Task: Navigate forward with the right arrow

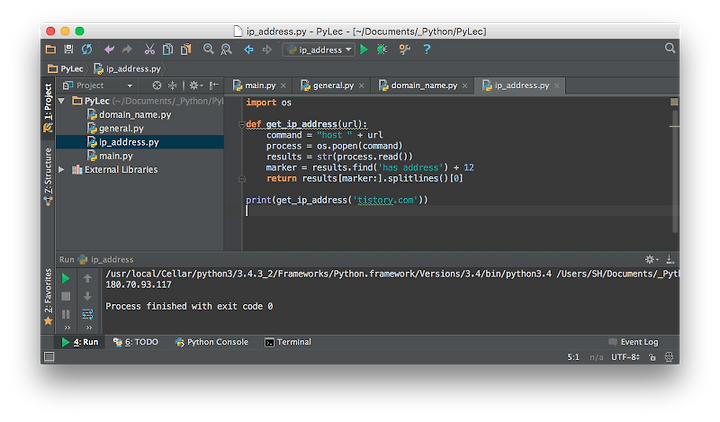Action: click(267, 49)
